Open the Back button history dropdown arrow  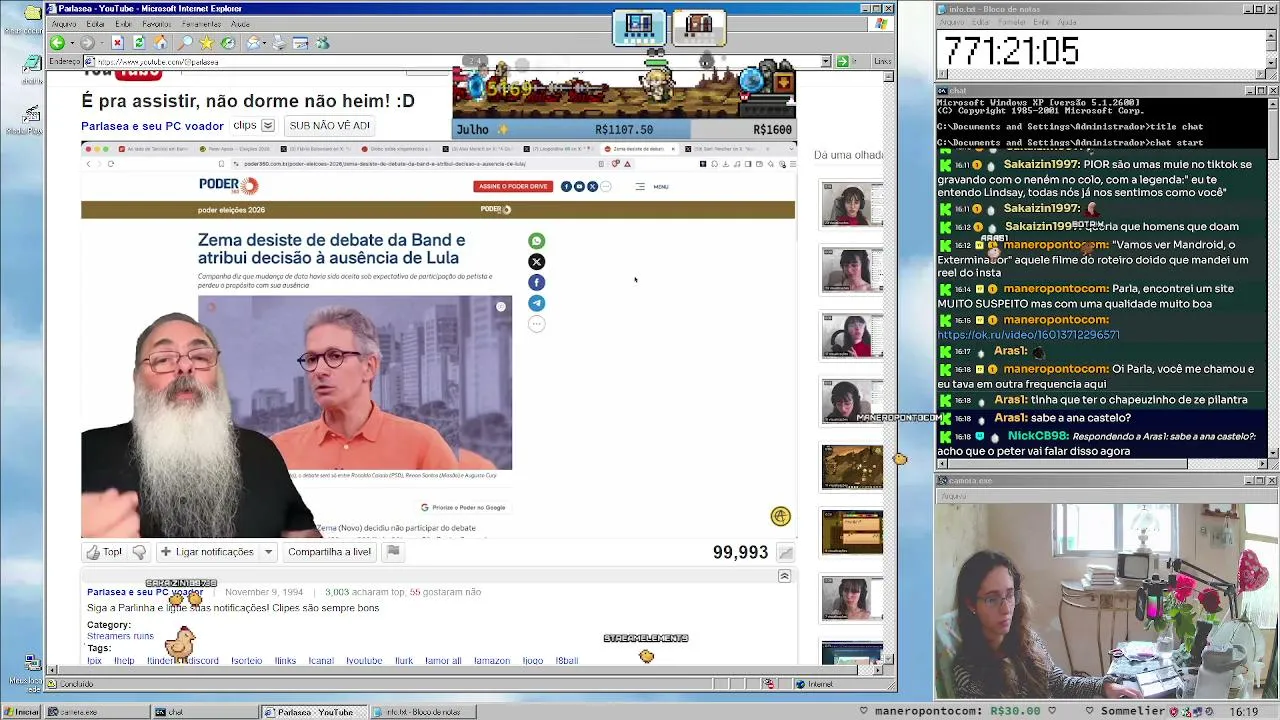(x=71, y=43)
